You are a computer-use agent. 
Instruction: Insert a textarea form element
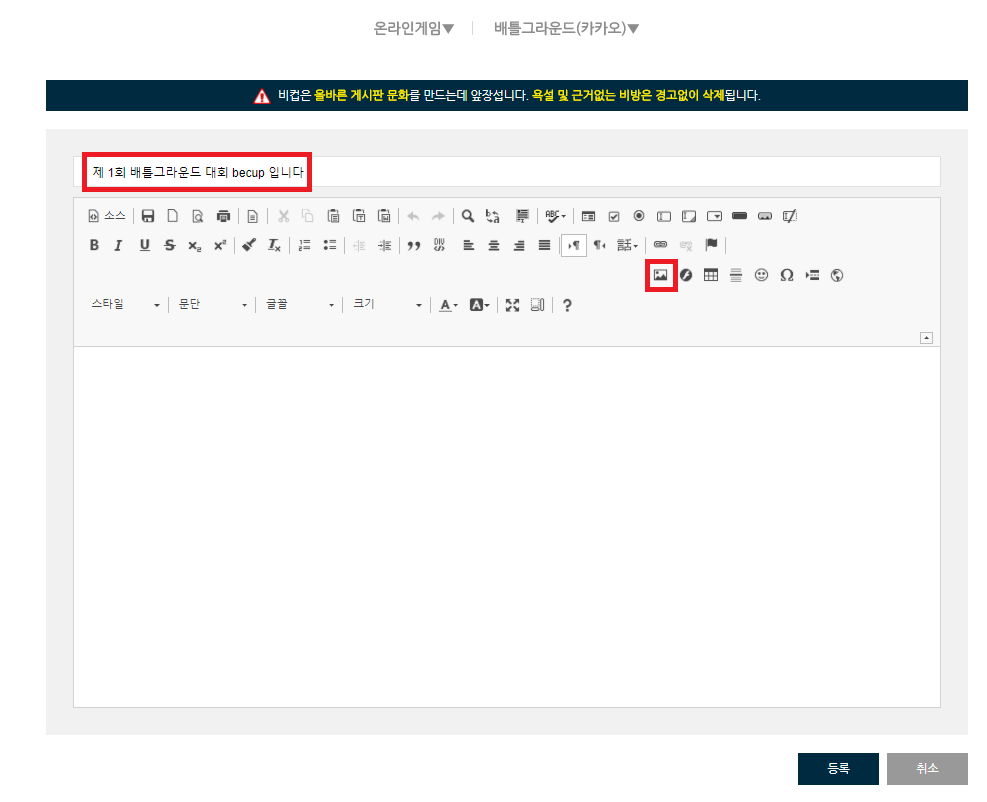(x=689, y=216)
